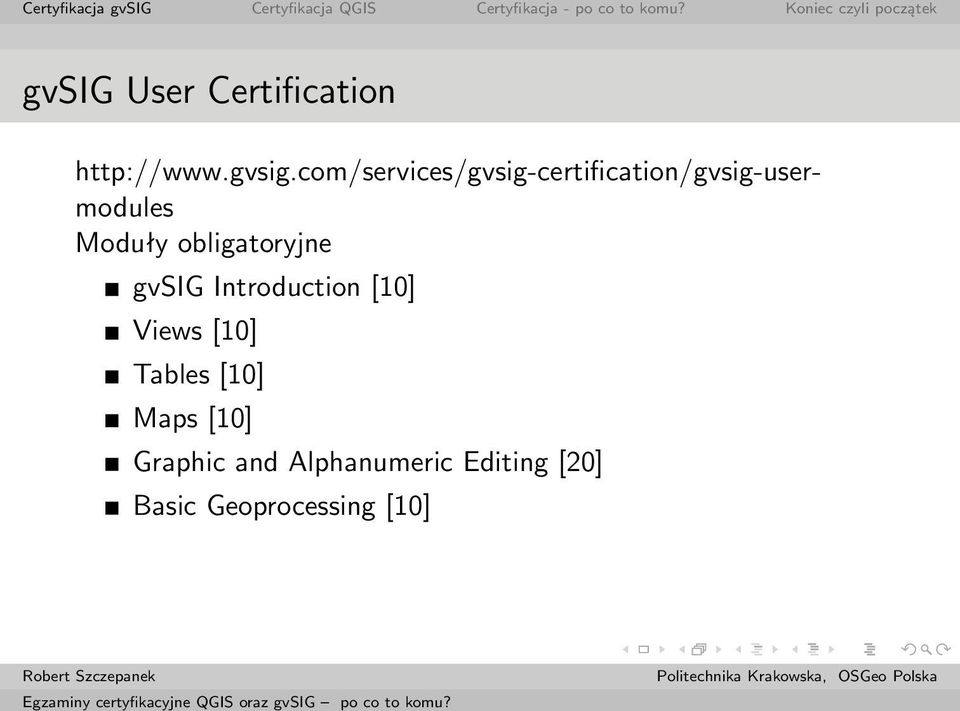Jump to Certyfikacja QGIS section
This screenshot has width=960, height=711.
(313, 9)
